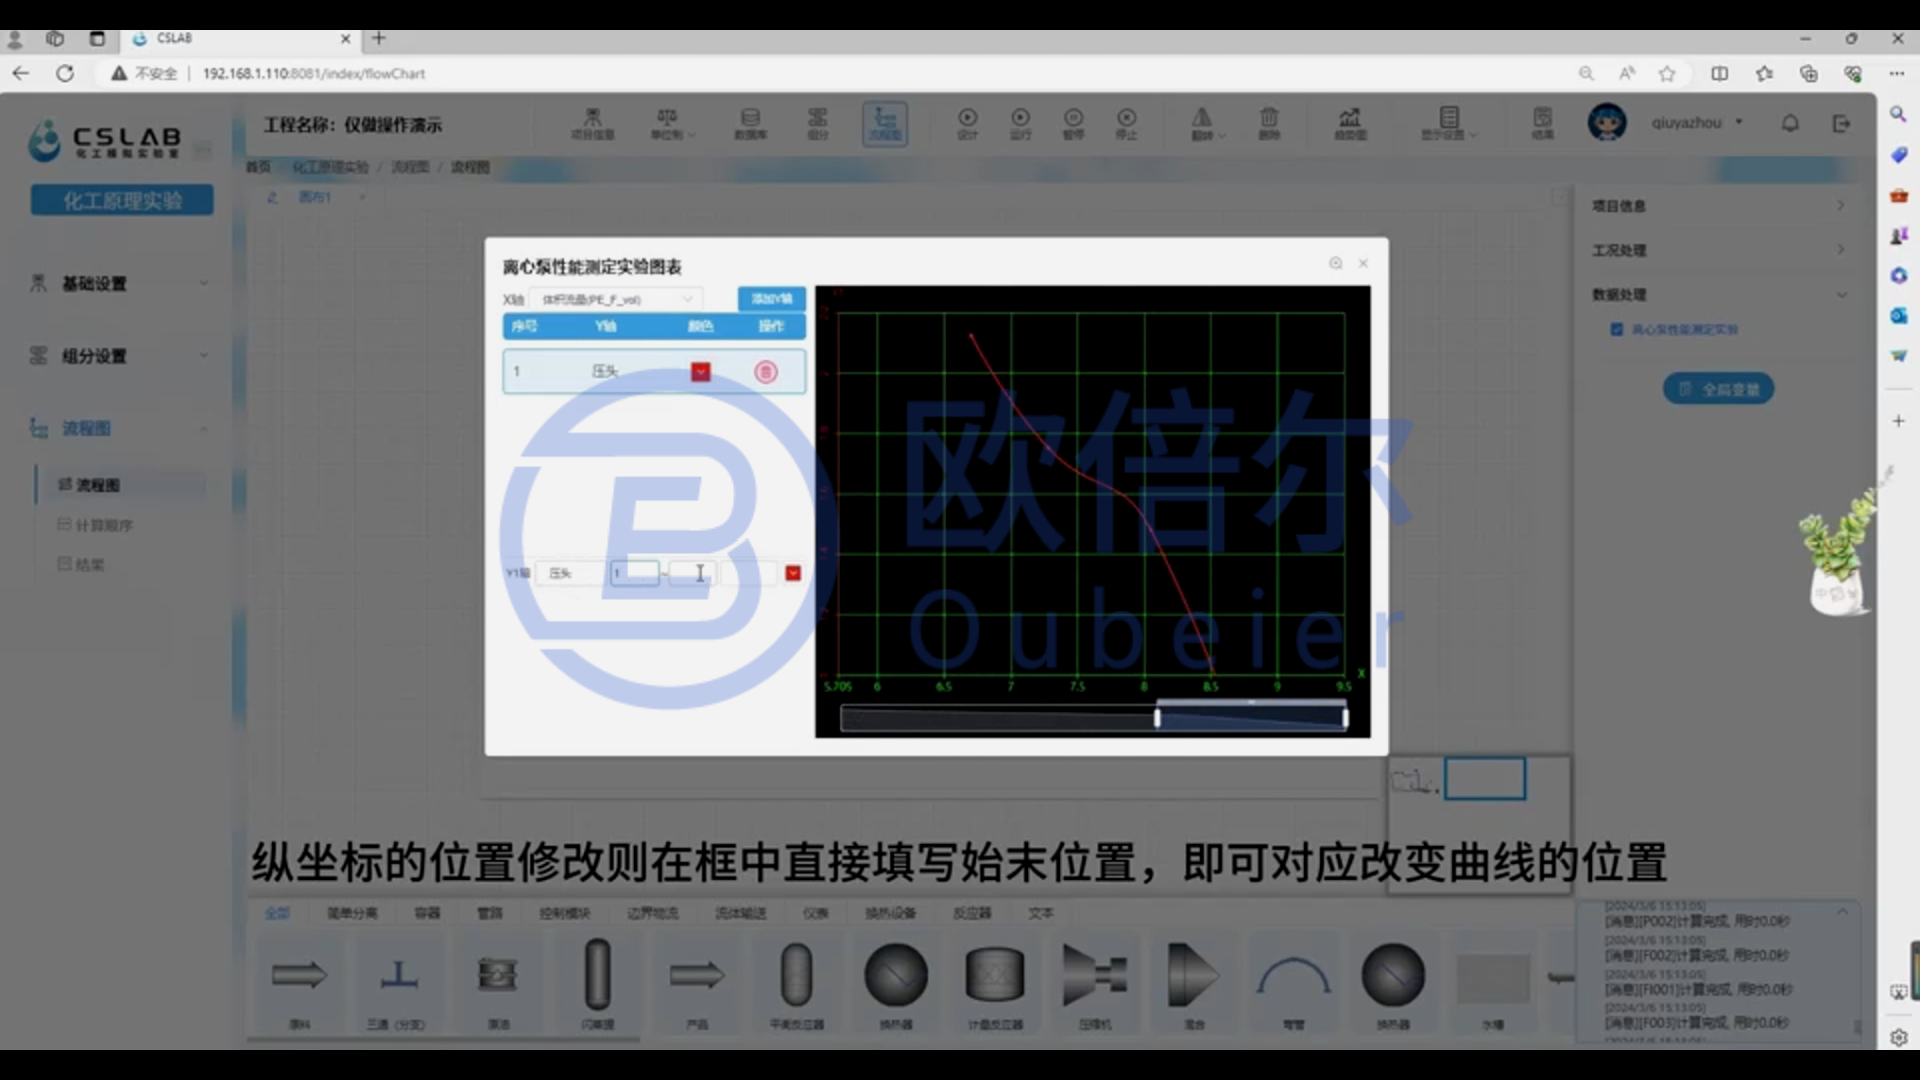Viewport: 1920px width, 1080px height.
Task: Collapse the message log panel chevron
Action: coord(1842,912)
